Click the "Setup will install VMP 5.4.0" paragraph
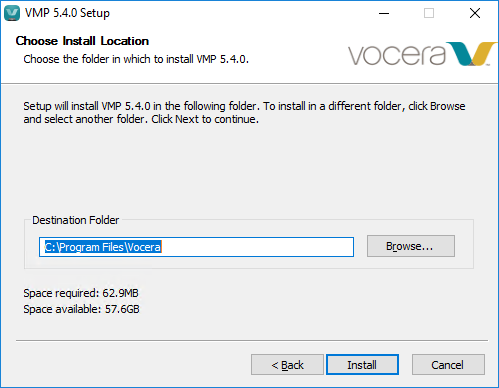499x388 pixels. [x=244, y=112]
